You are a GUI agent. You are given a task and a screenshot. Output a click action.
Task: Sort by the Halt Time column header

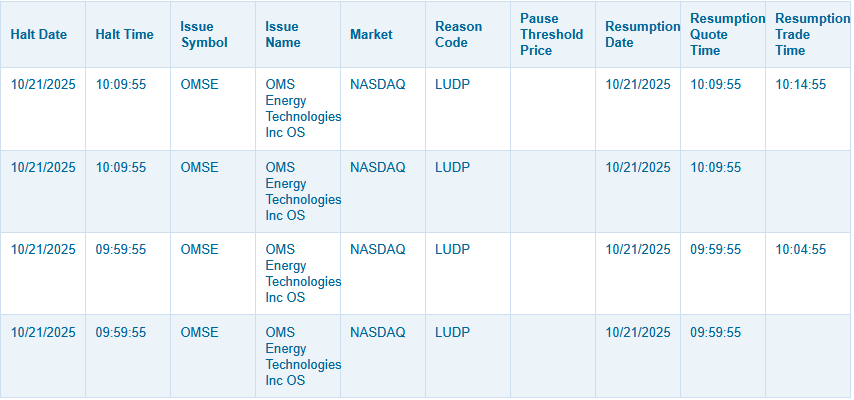(x=125, y=34)
